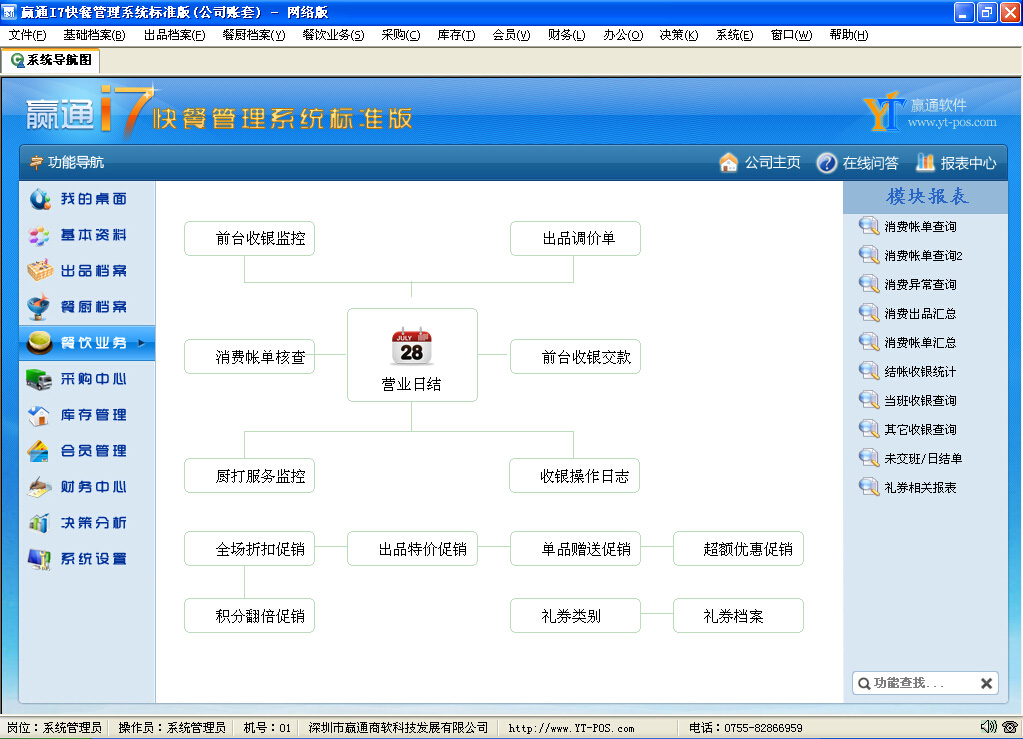The height and width of the screenshot is (739, 1023).
Task: Open the 库存(T) menu
Action: pyautogui.click(x=457, y=35)
